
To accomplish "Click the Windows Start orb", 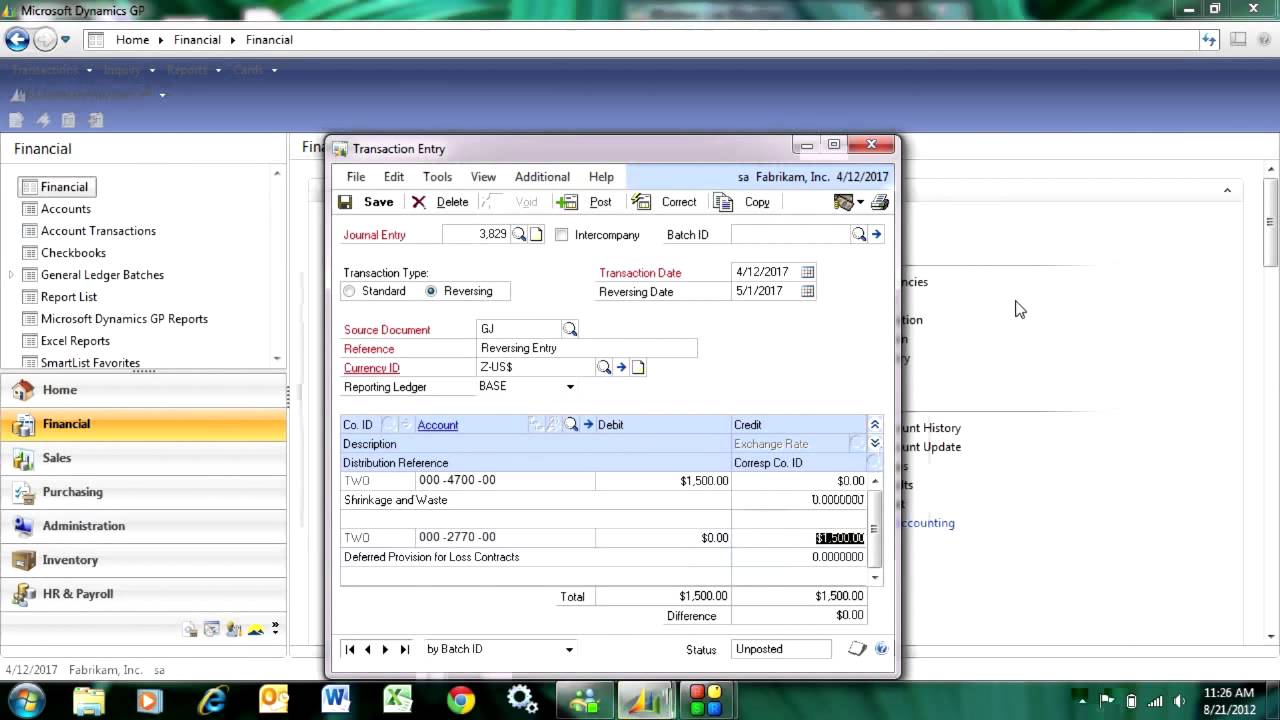I will [27, 698].
